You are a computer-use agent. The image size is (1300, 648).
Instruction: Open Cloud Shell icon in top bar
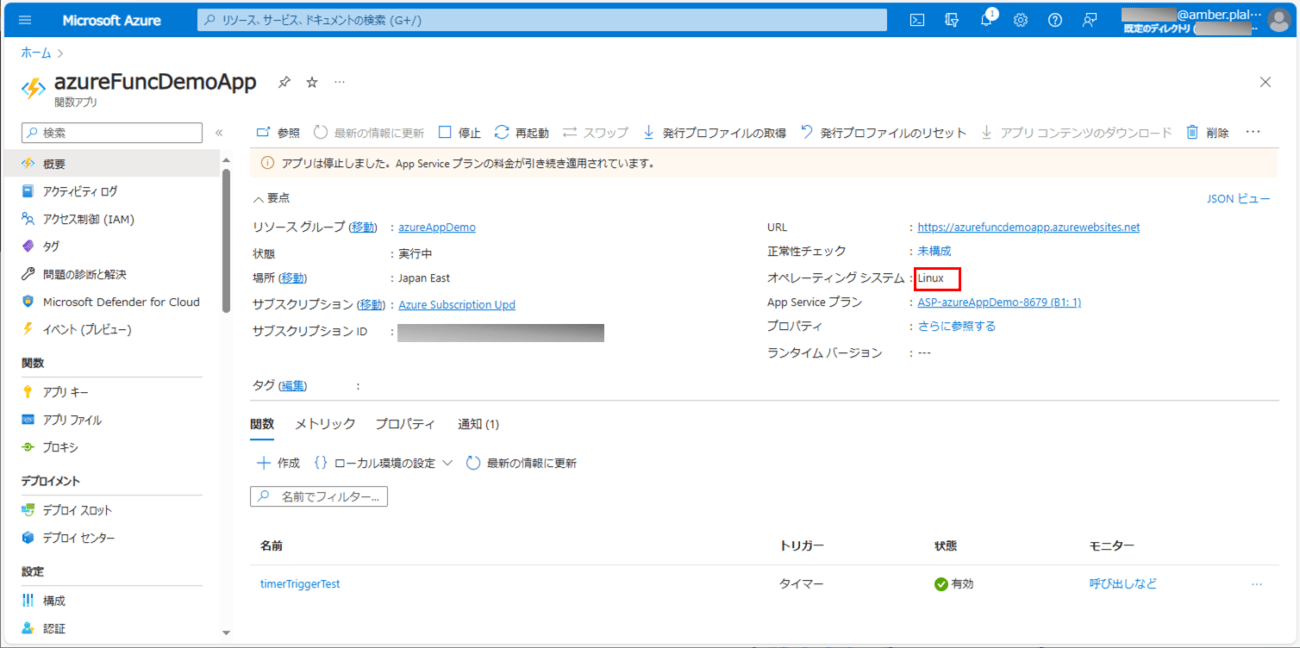pyautogui.click(x=917, y=20)
